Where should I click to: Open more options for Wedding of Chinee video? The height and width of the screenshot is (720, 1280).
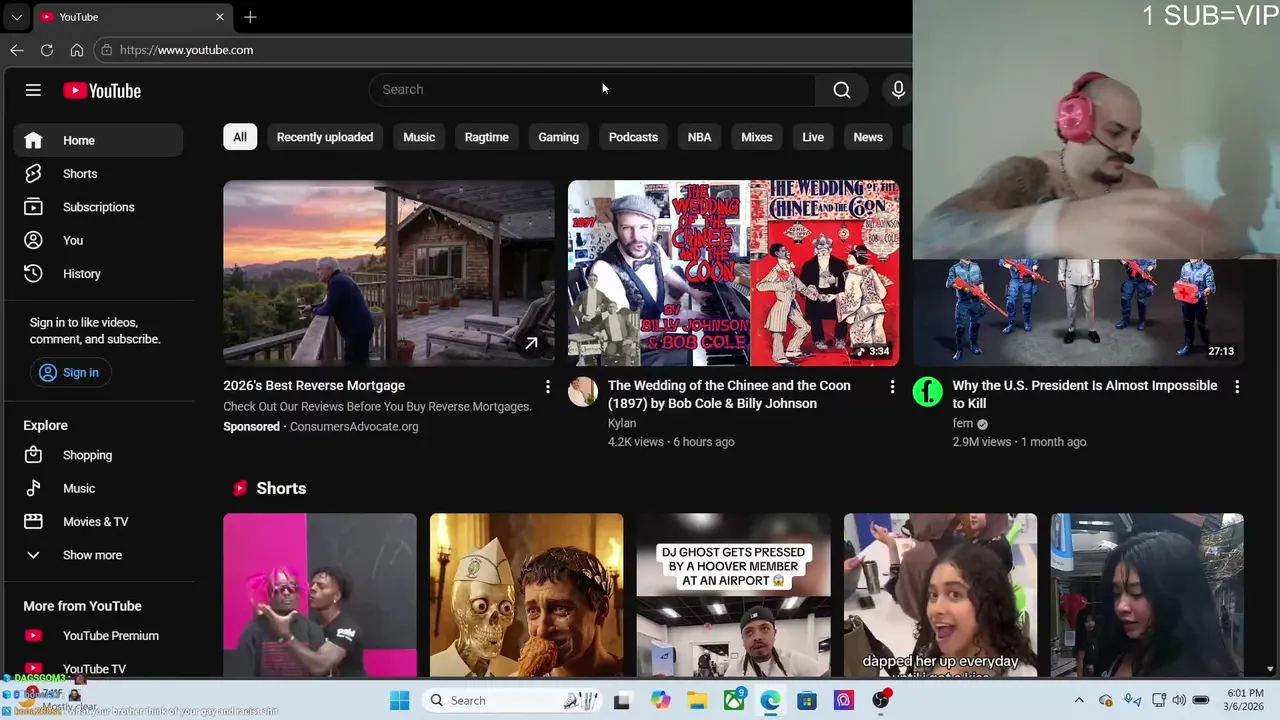(892, 387)
